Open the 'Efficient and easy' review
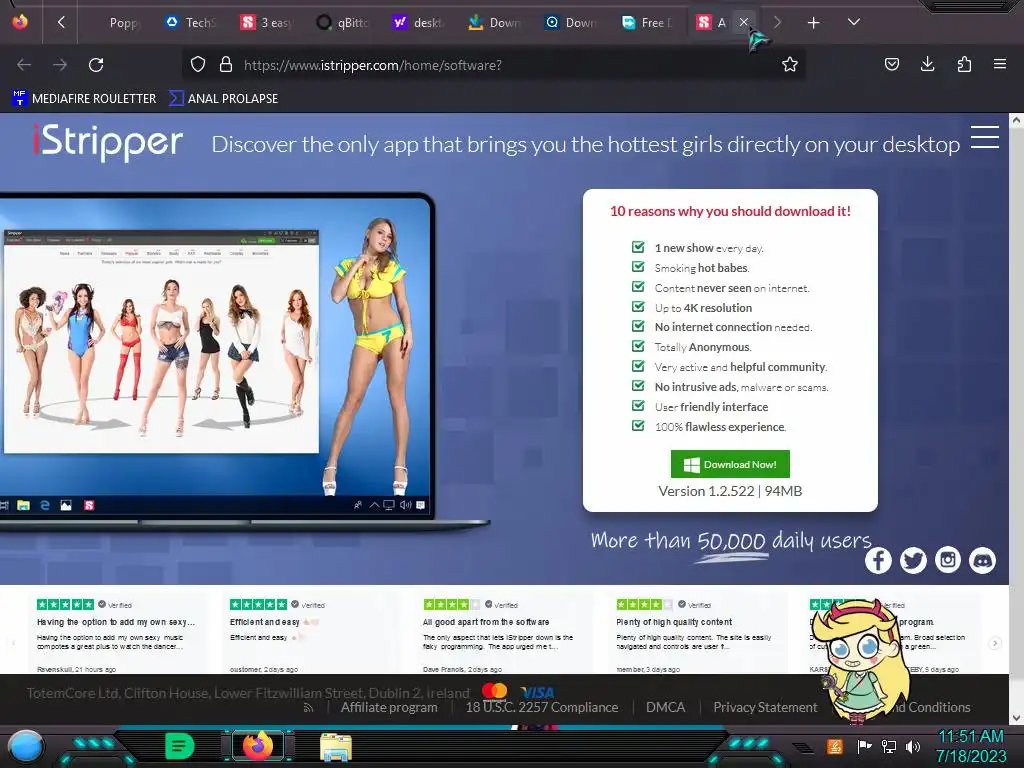The width and height of the screenshot is (1024, 768). point(308,634)
